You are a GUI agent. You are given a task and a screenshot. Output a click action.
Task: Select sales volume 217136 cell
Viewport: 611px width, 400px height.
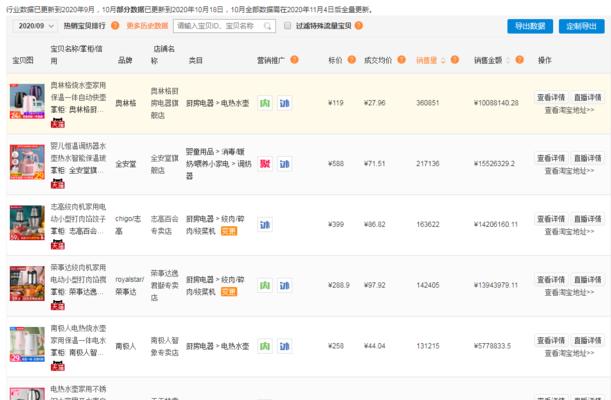428,164
